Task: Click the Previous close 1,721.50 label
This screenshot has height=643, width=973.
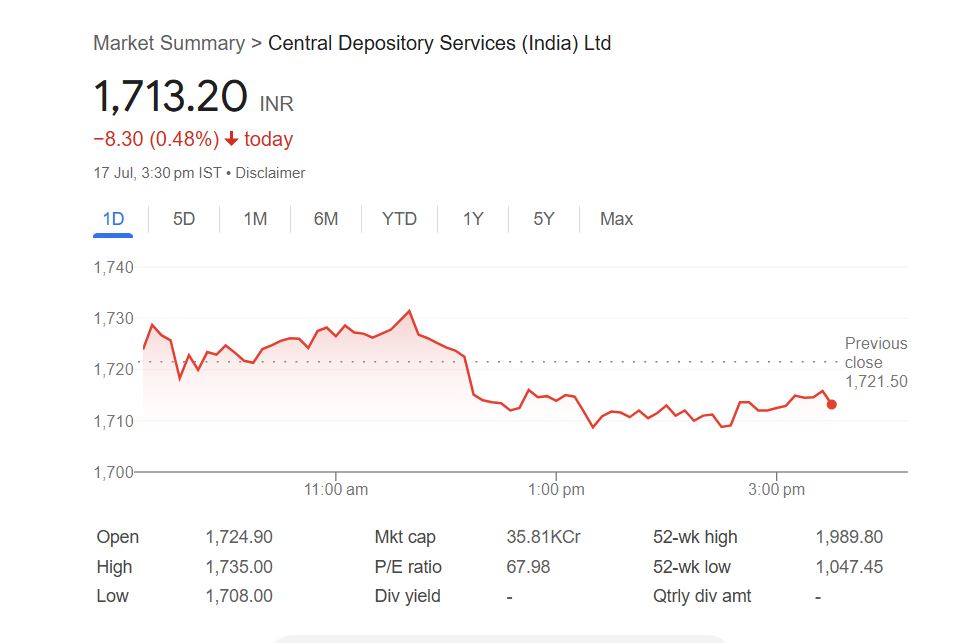Action: (x=875, y=362)
